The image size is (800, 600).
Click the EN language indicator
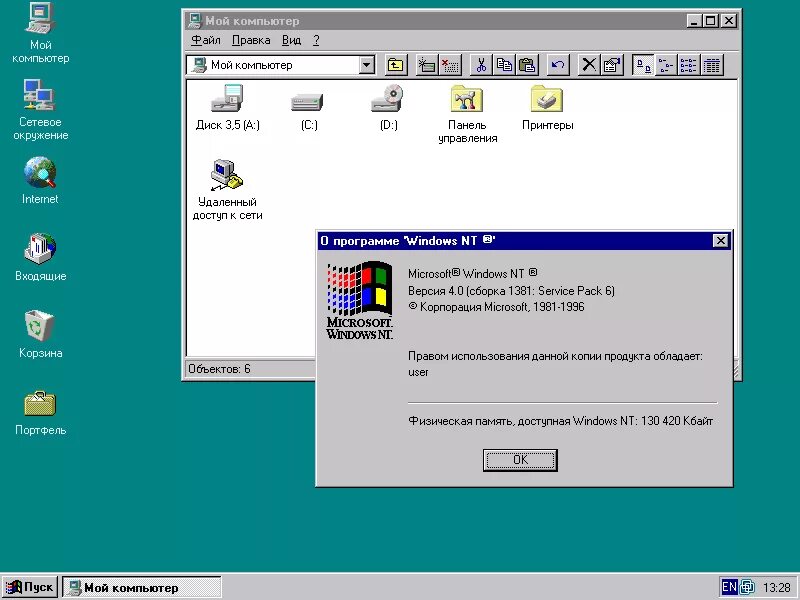[x=729, y=587]
